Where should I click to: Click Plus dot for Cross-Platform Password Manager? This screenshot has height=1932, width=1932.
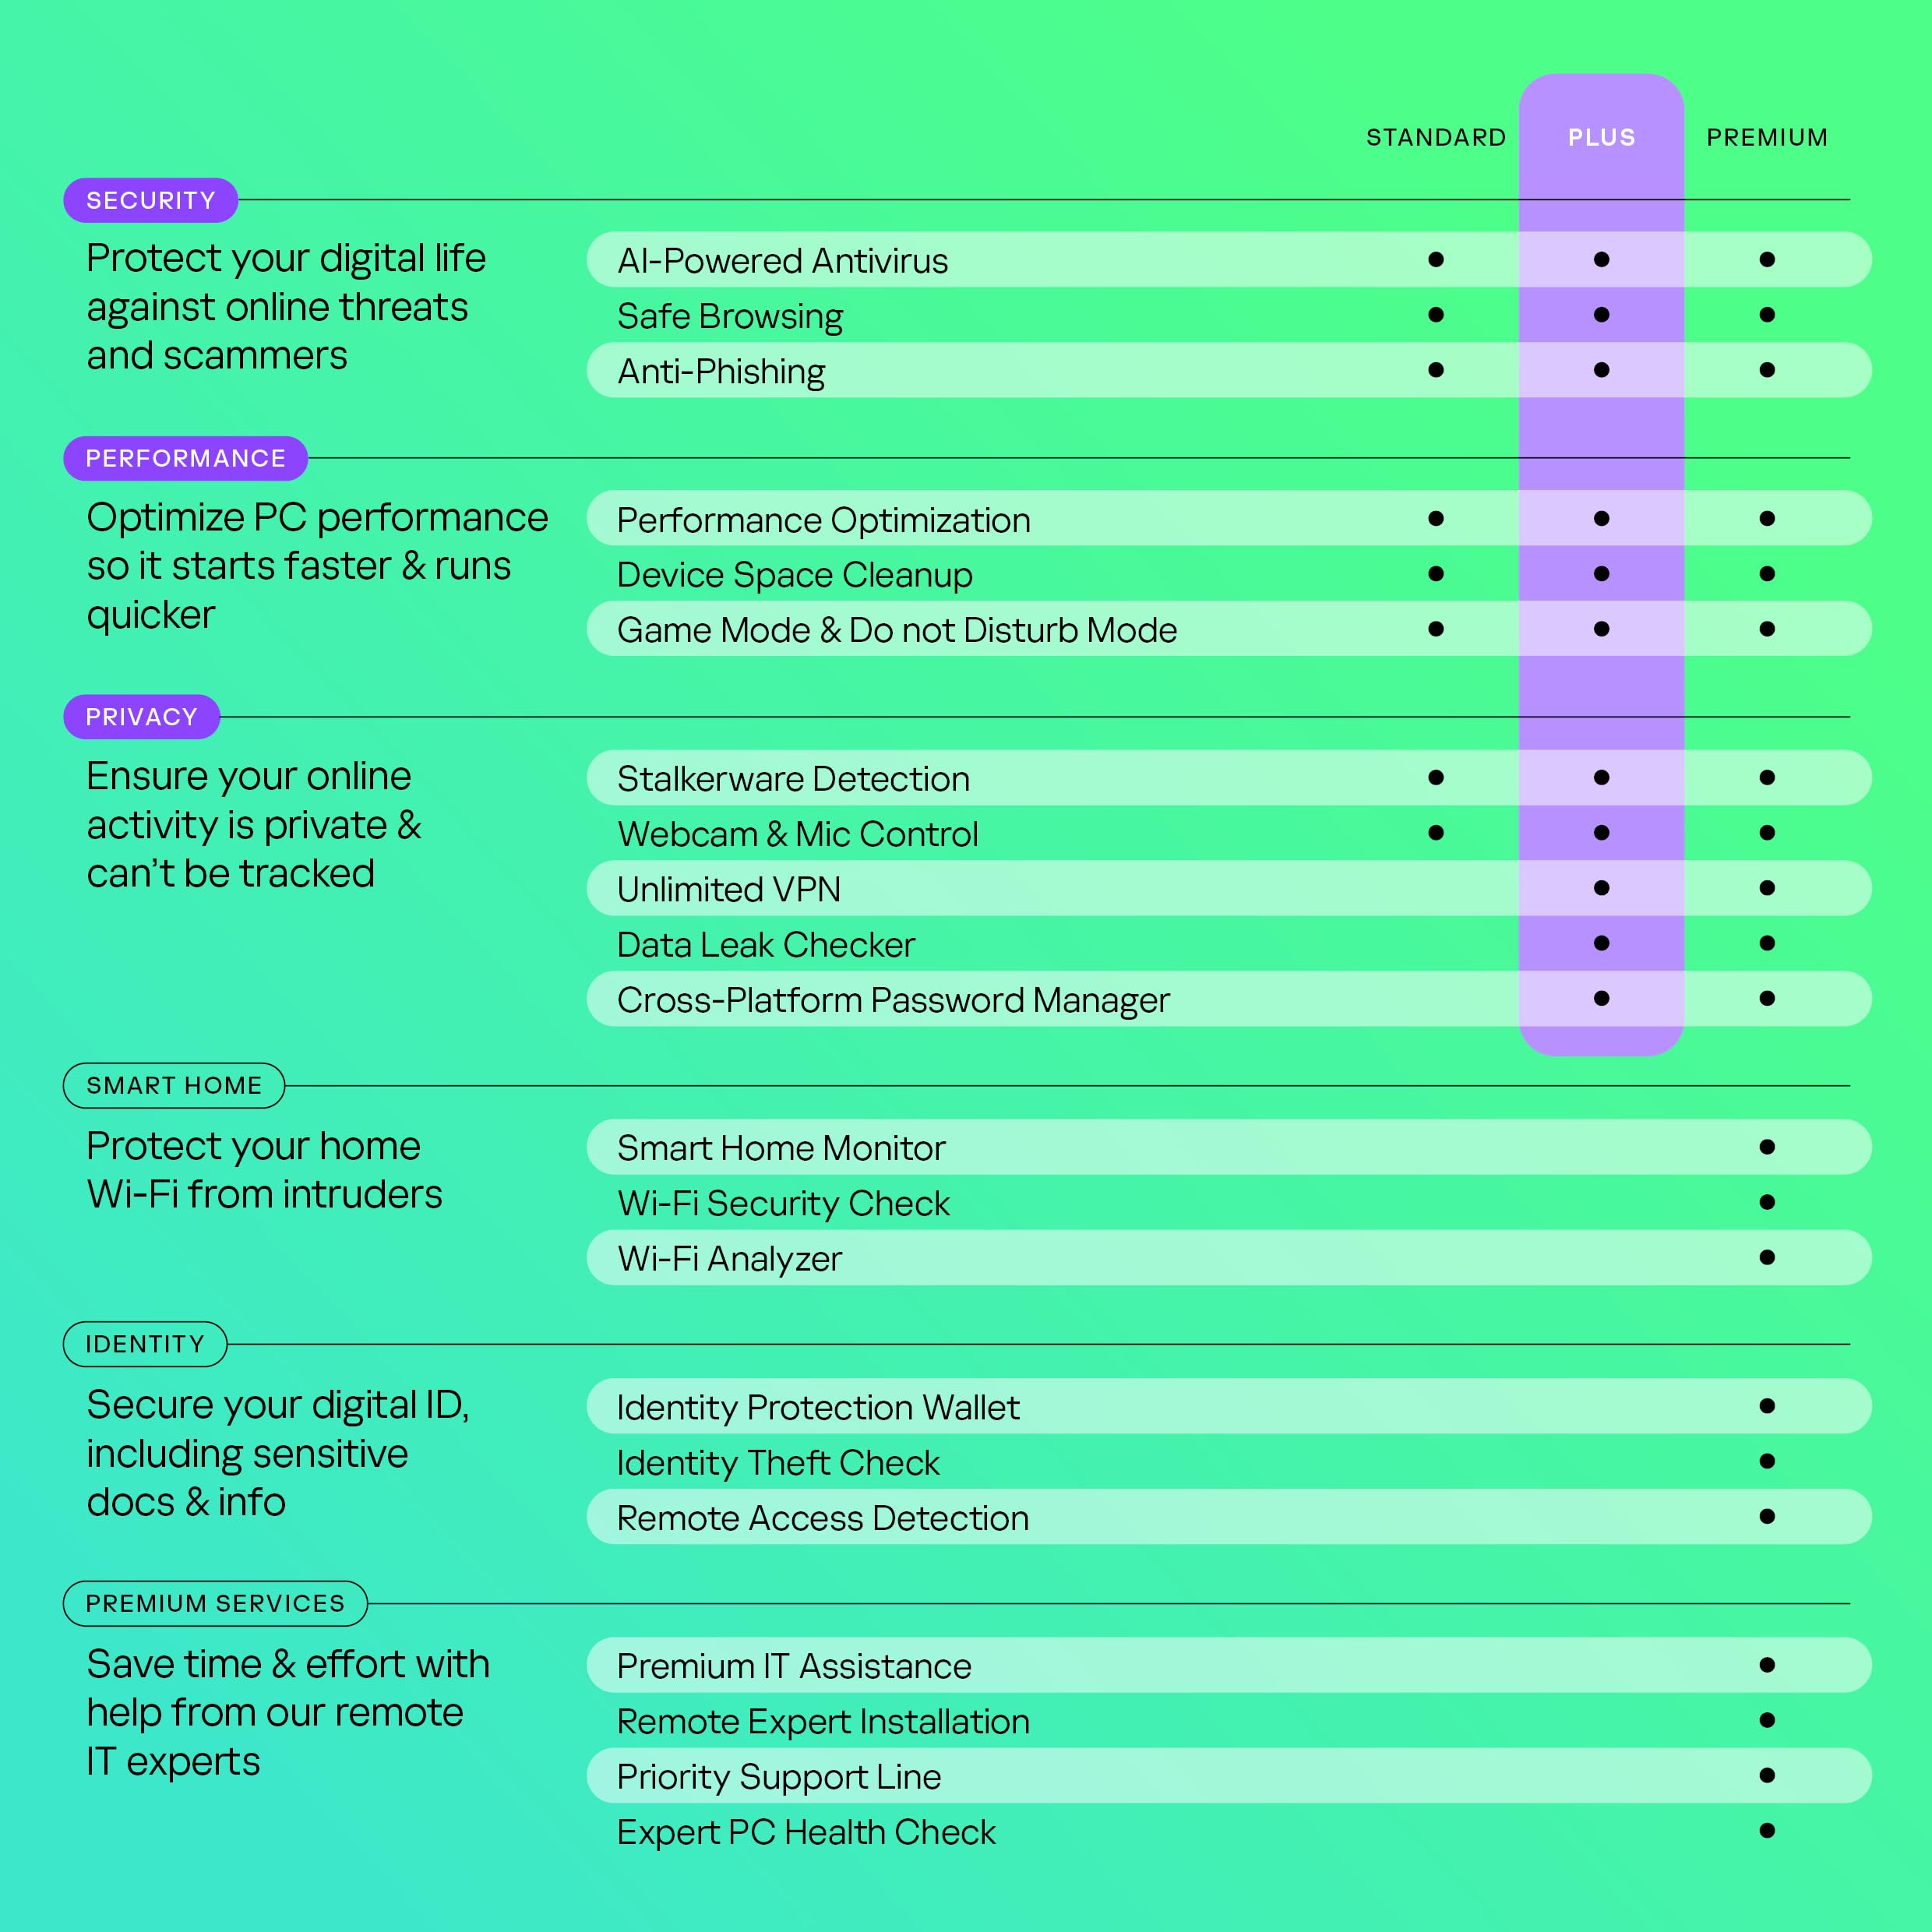click(x=1601, y=998)
